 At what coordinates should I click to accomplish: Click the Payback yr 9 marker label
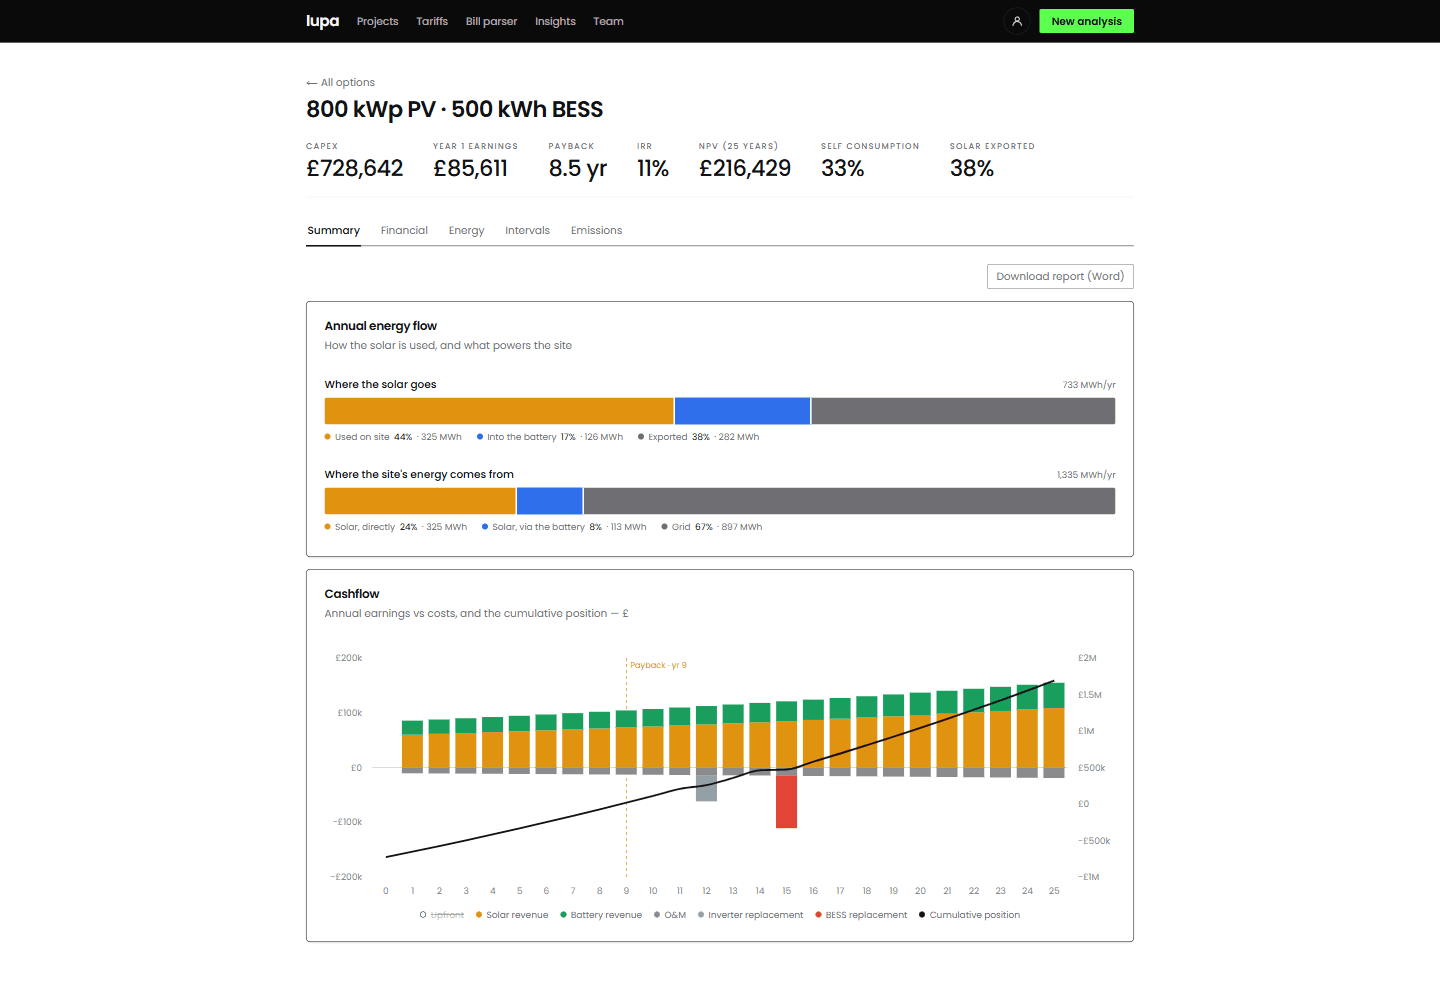(658, 665)
